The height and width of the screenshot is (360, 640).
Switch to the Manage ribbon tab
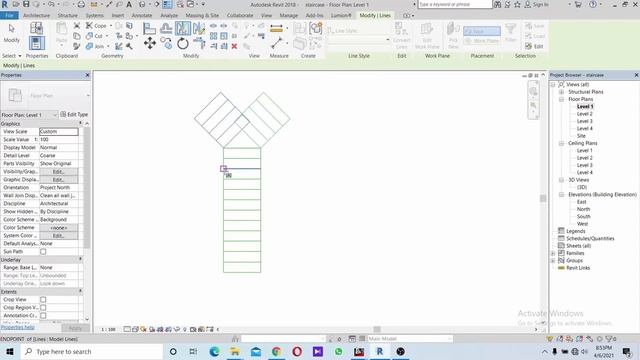click(x=289, y=16)
